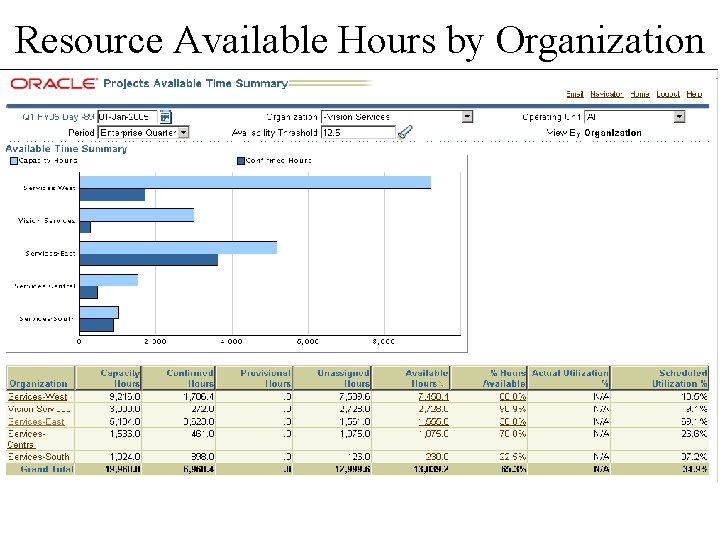
Task: Click the Availability Threshold 12.5 field
Action: [358, 133]
